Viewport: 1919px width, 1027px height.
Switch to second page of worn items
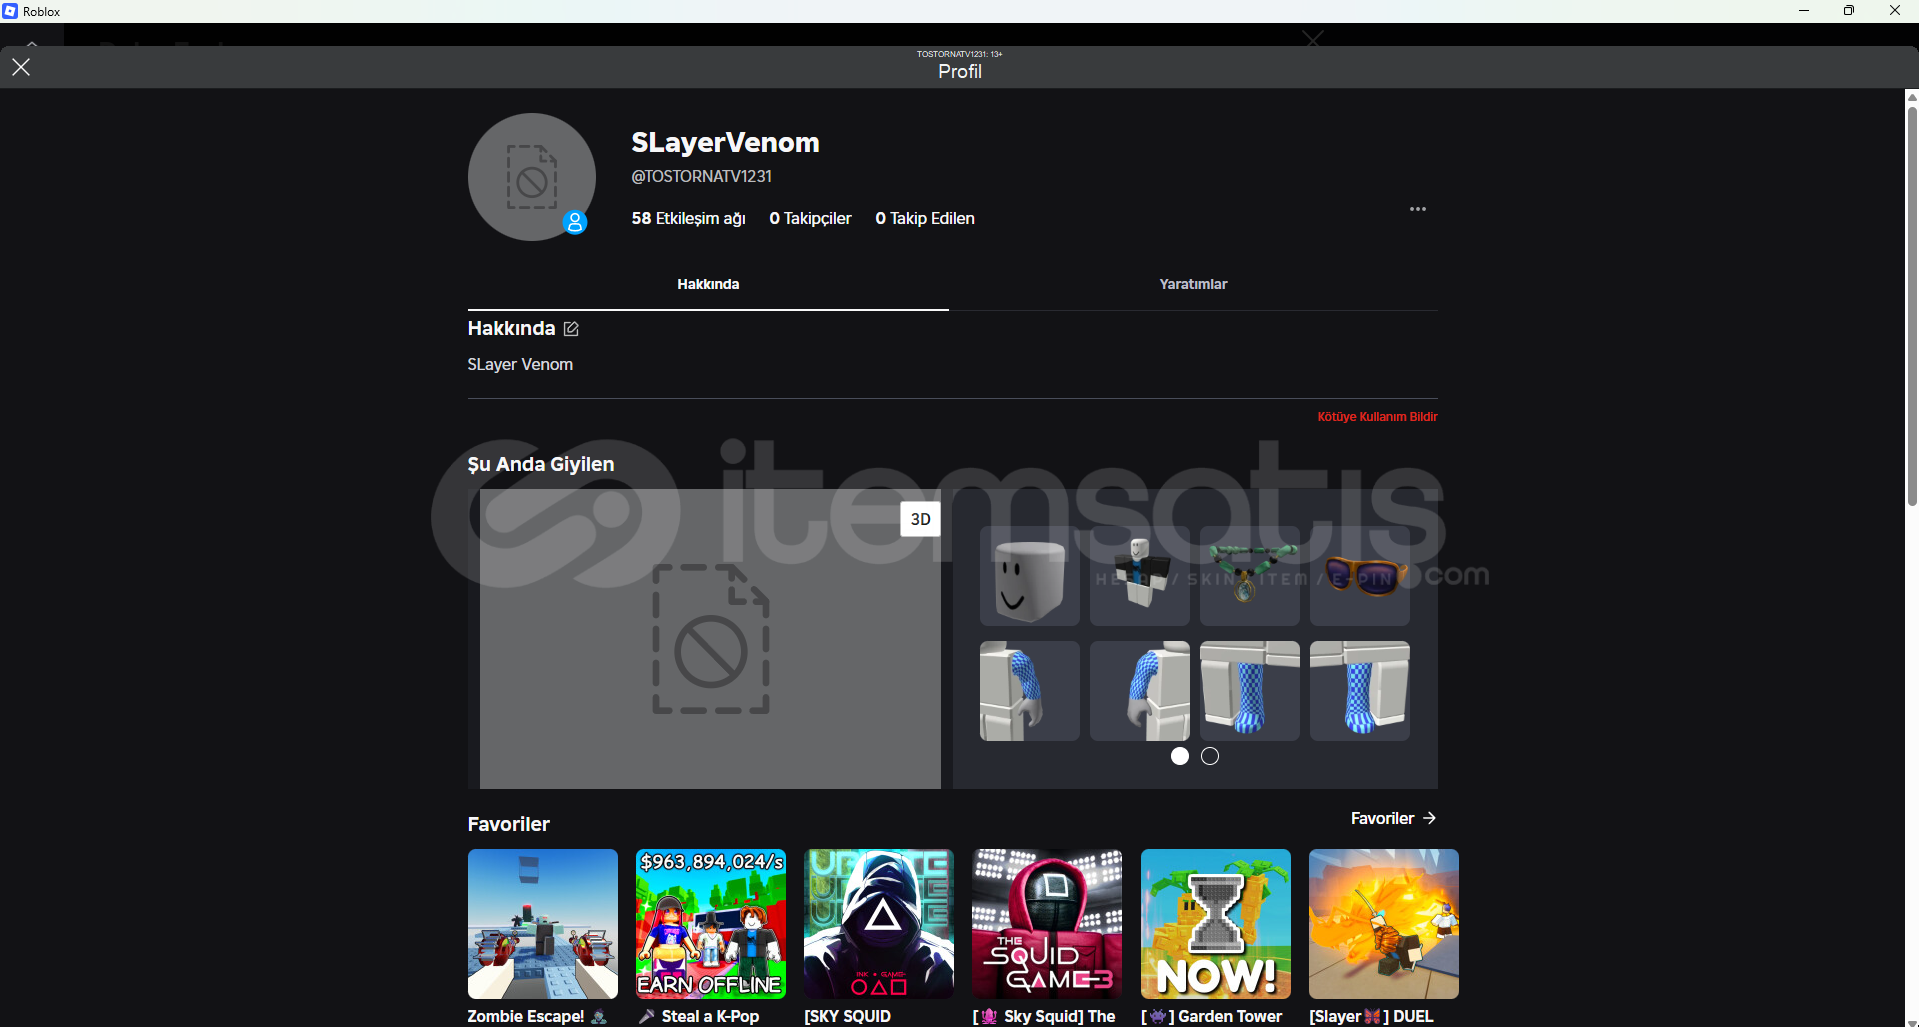1210,756
